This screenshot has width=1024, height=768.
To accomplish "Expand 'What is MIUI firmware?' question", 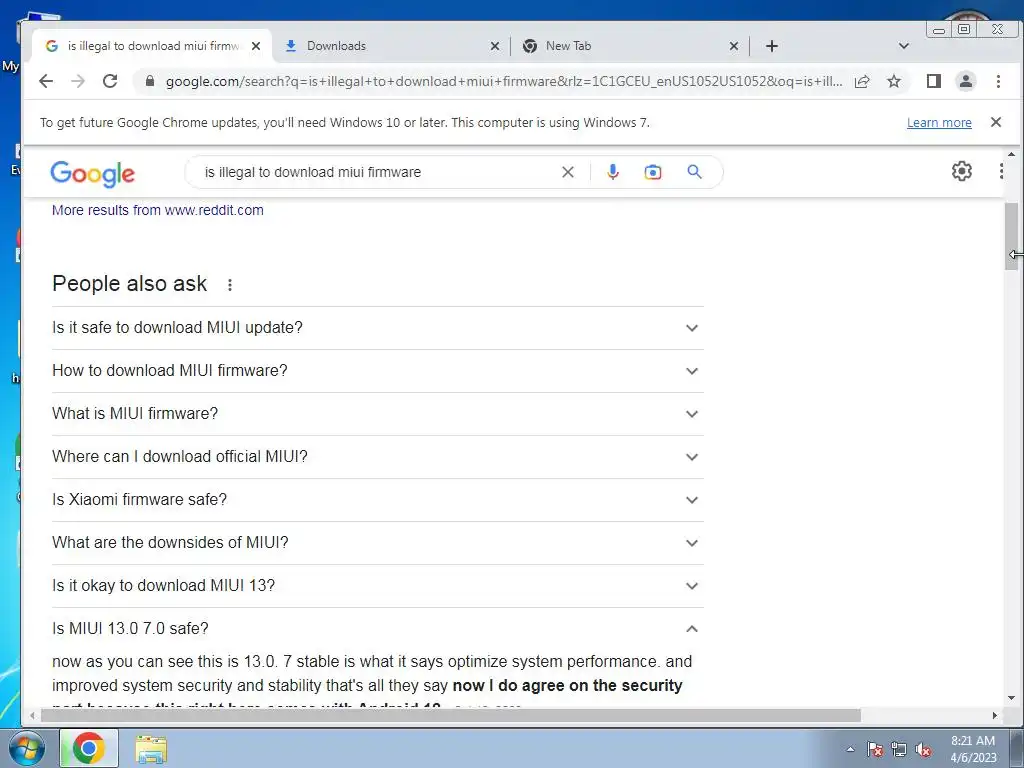I will point(377,414).
